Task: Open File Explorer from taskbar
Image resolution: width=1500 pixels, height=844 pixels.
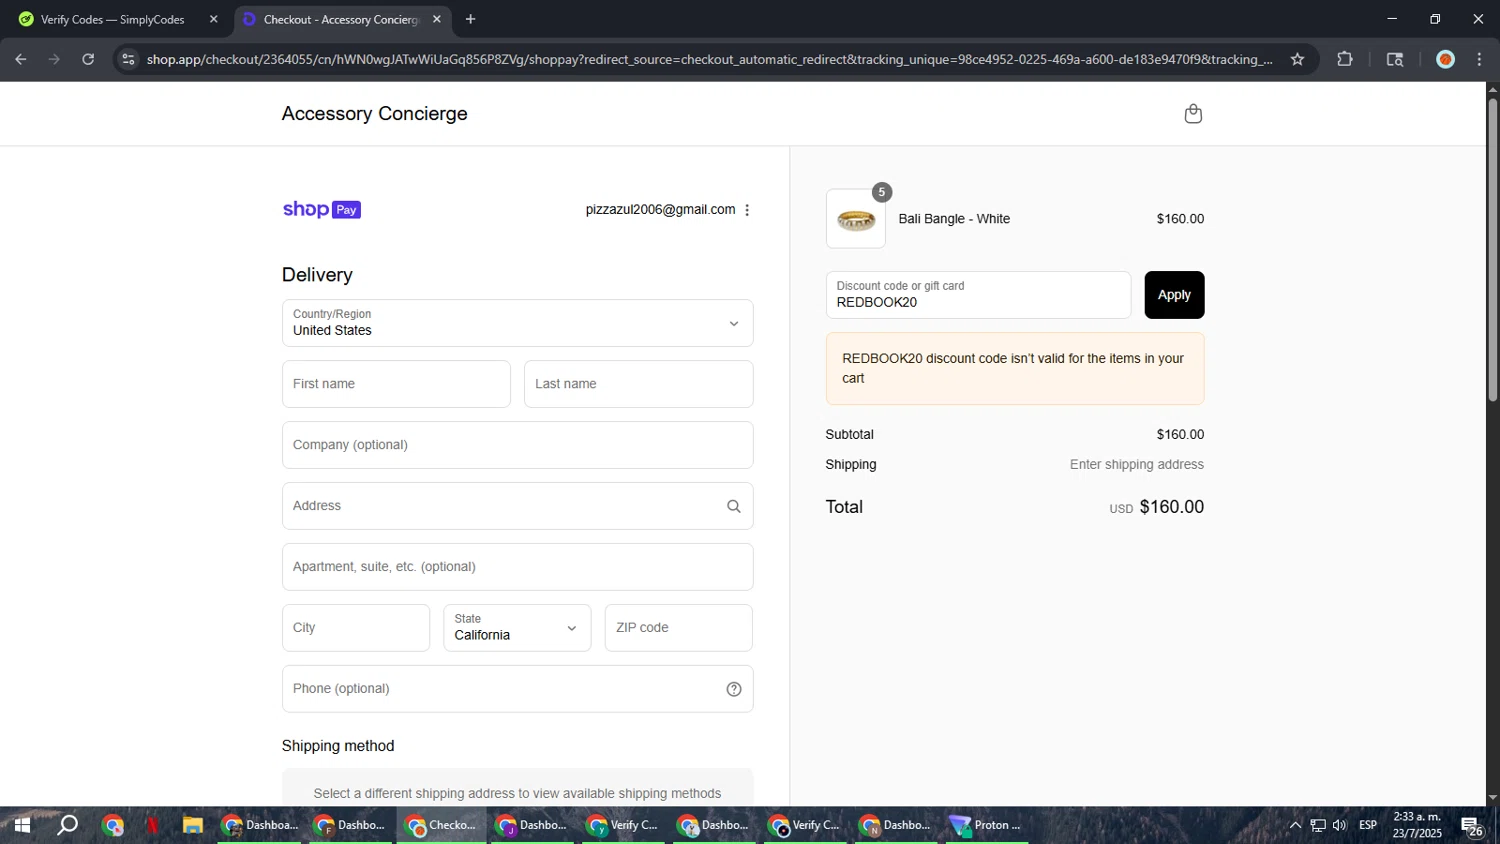Action: pyautogui.click(x=193, y=826)
